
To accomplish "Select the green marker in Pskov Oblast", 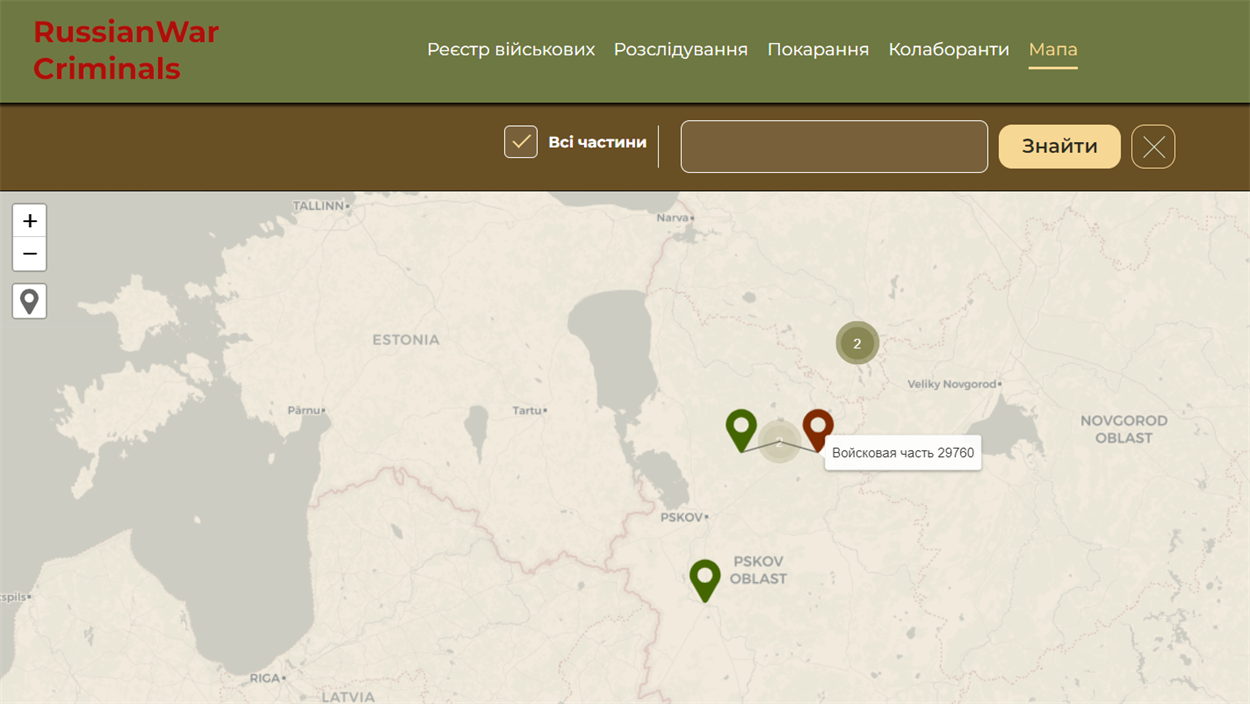I will (705, 580).
